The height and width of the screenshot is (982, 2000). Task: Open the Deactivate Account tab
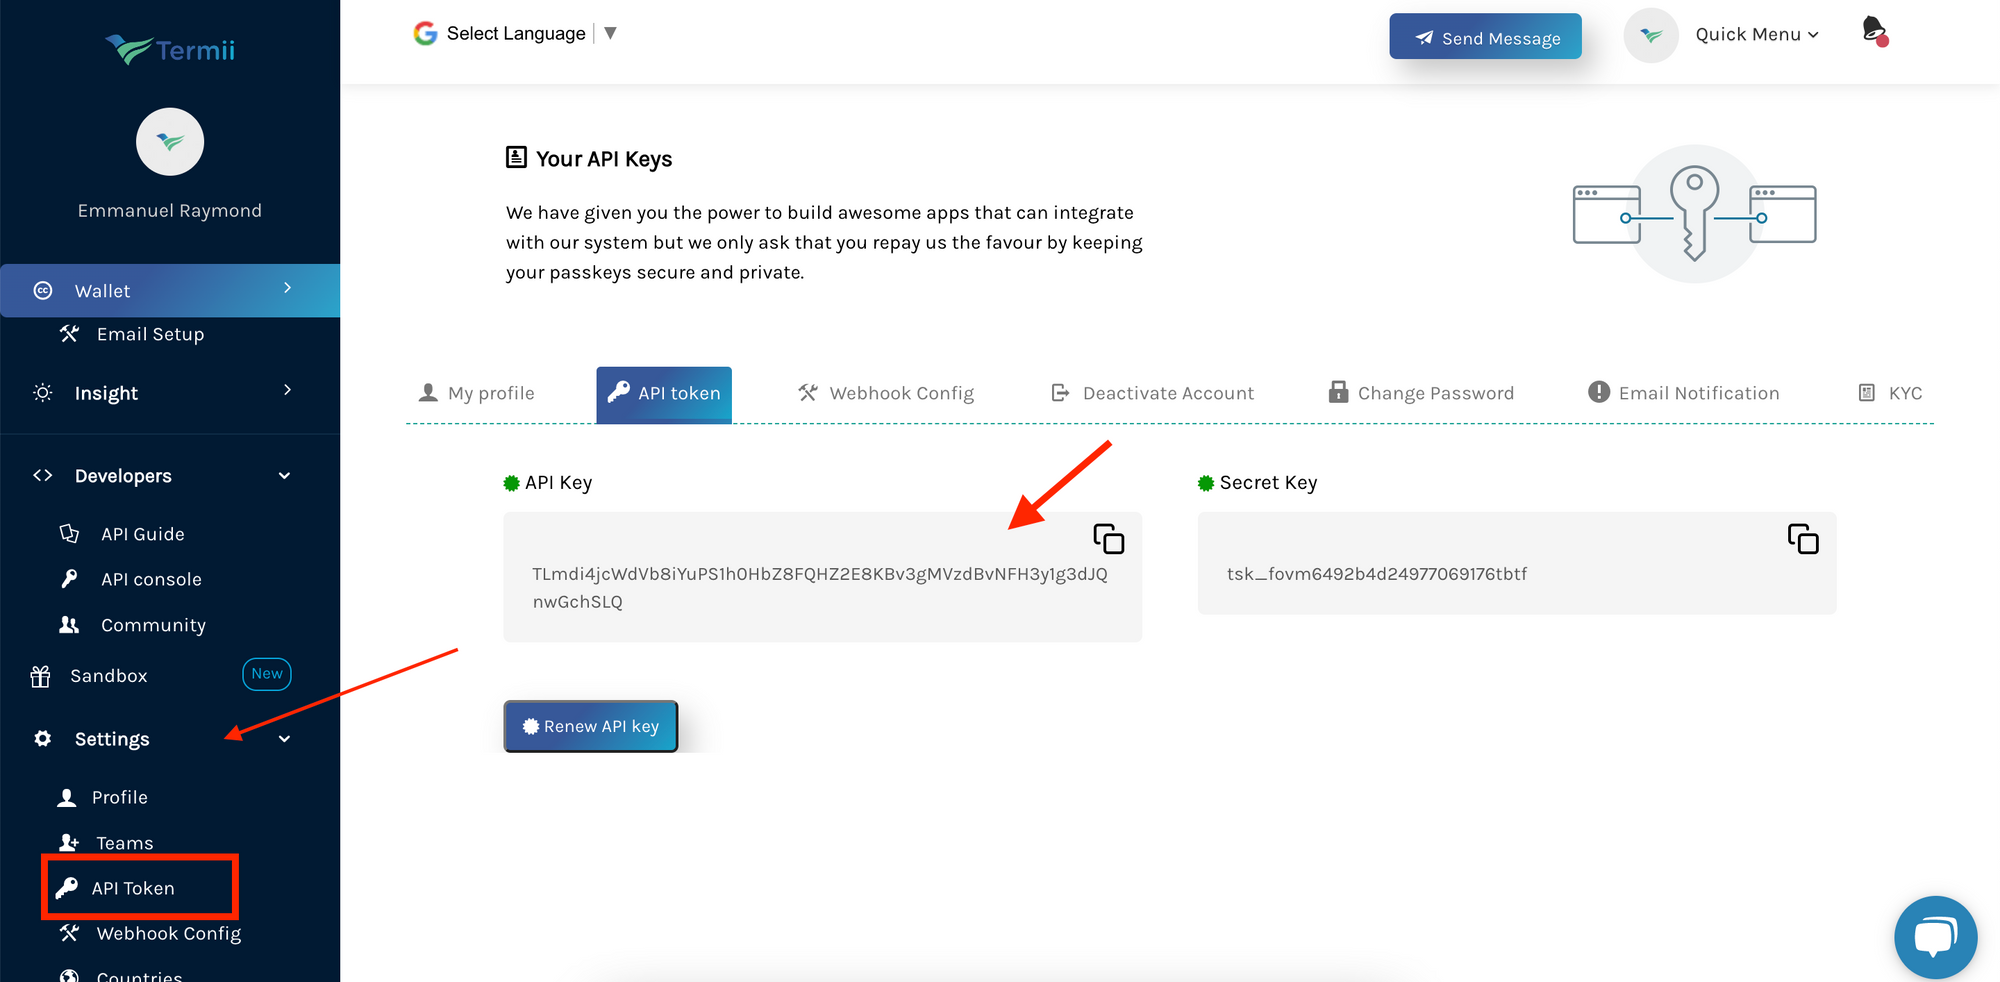click(x=1166, y=393)
